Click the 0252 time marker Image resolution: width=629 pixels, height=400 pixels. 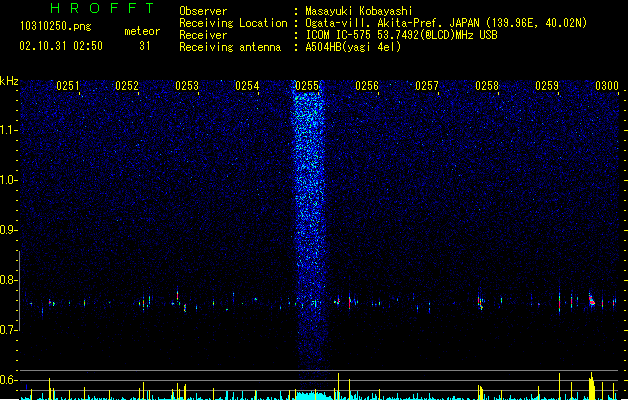tap(127, 85)
